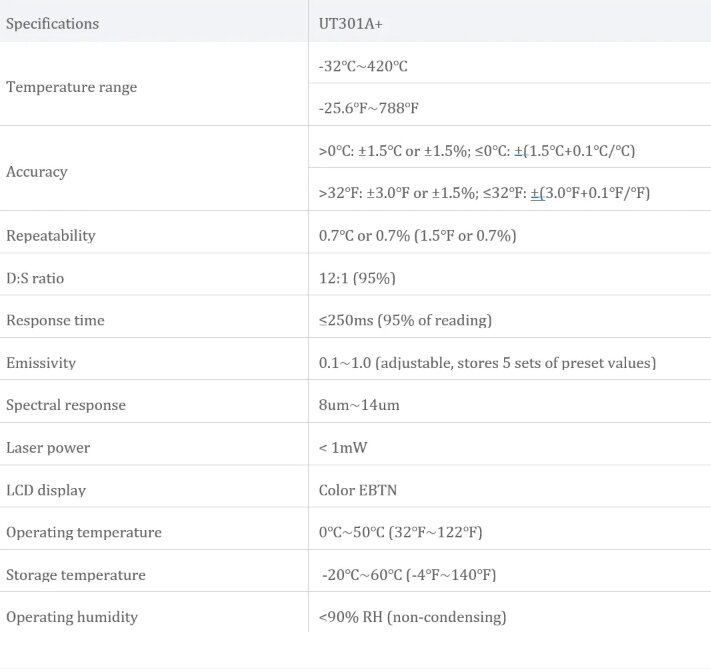The width and height of the screenshot is (711, 669).
Task: Click the UT301A+ column header
Action: pos(349,23)
